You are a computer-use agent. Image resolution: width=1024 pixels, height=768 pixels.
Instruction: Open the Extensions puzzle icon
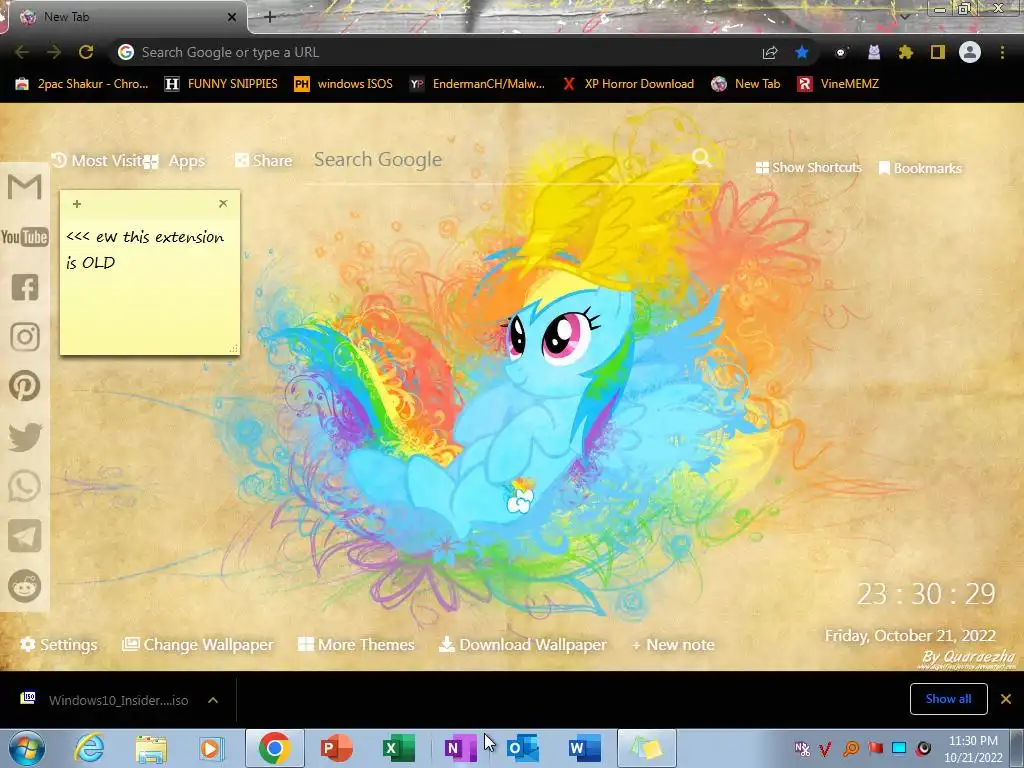(x=906, y=52)
